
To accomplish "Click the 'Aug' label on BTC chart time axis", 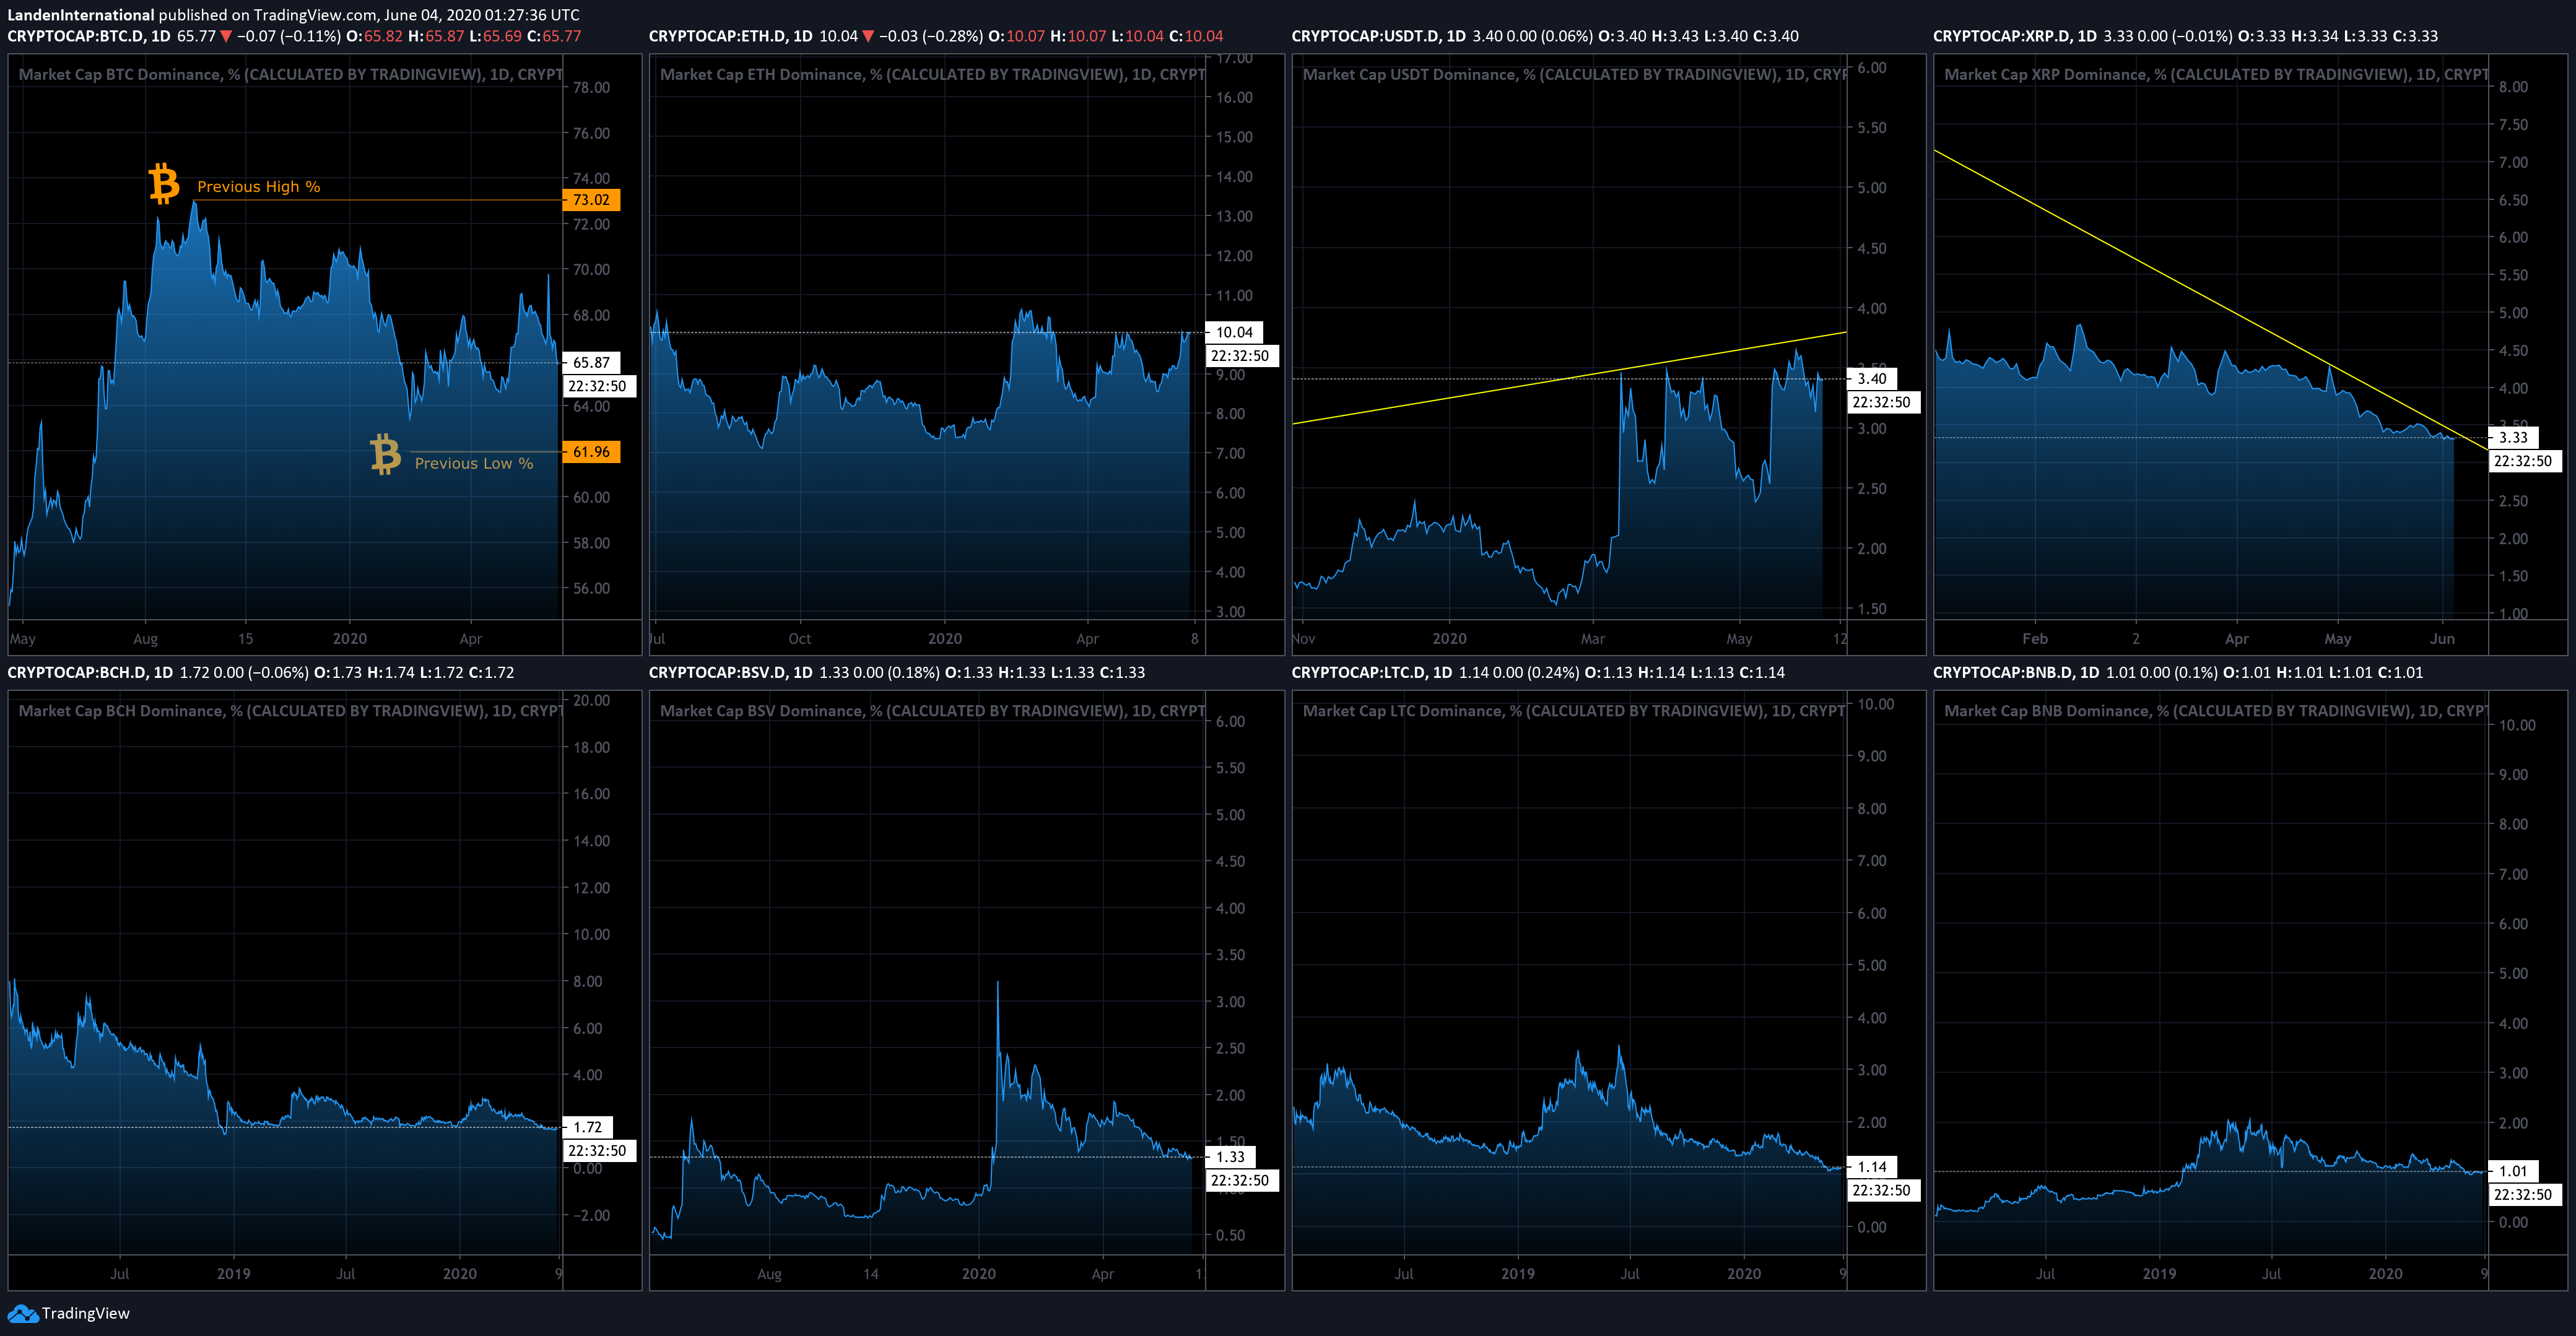I will coord(146,639).
